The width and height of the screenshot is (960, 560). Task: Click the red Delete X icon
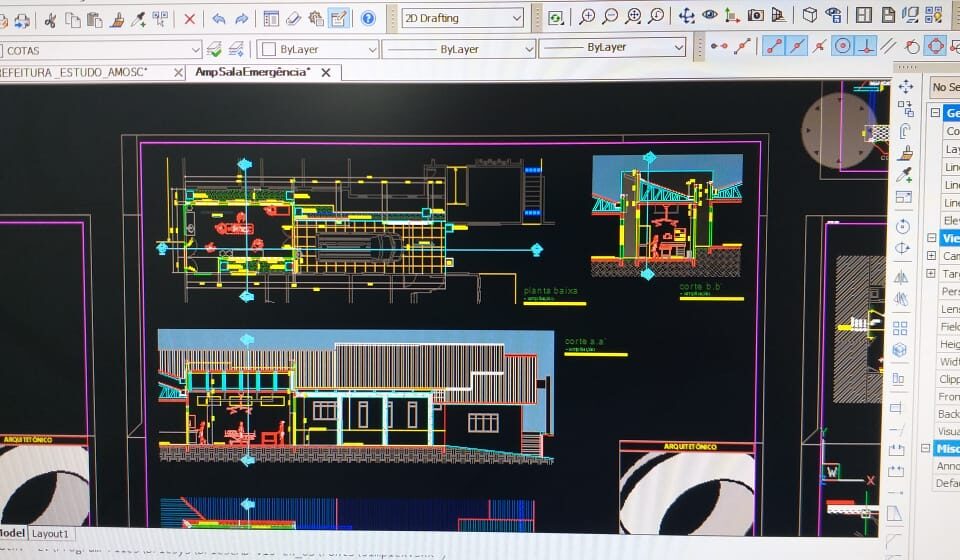click(189, 18)
